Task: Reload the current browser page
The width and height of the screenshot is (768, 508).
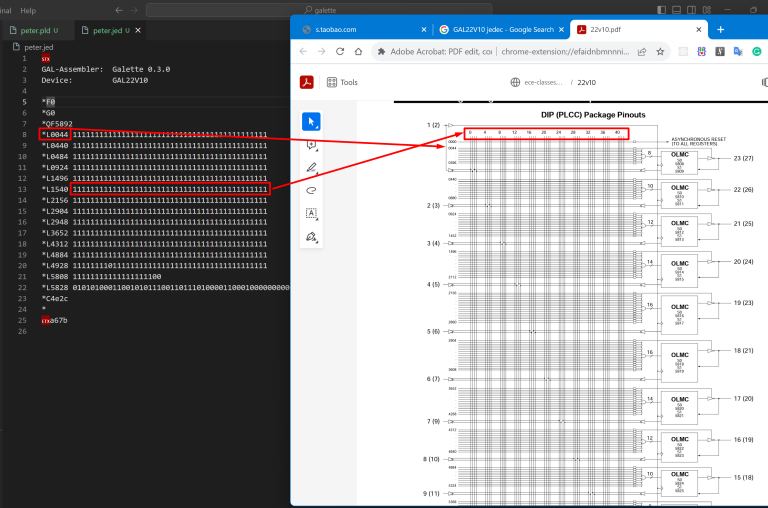Action: pos(340,51)
